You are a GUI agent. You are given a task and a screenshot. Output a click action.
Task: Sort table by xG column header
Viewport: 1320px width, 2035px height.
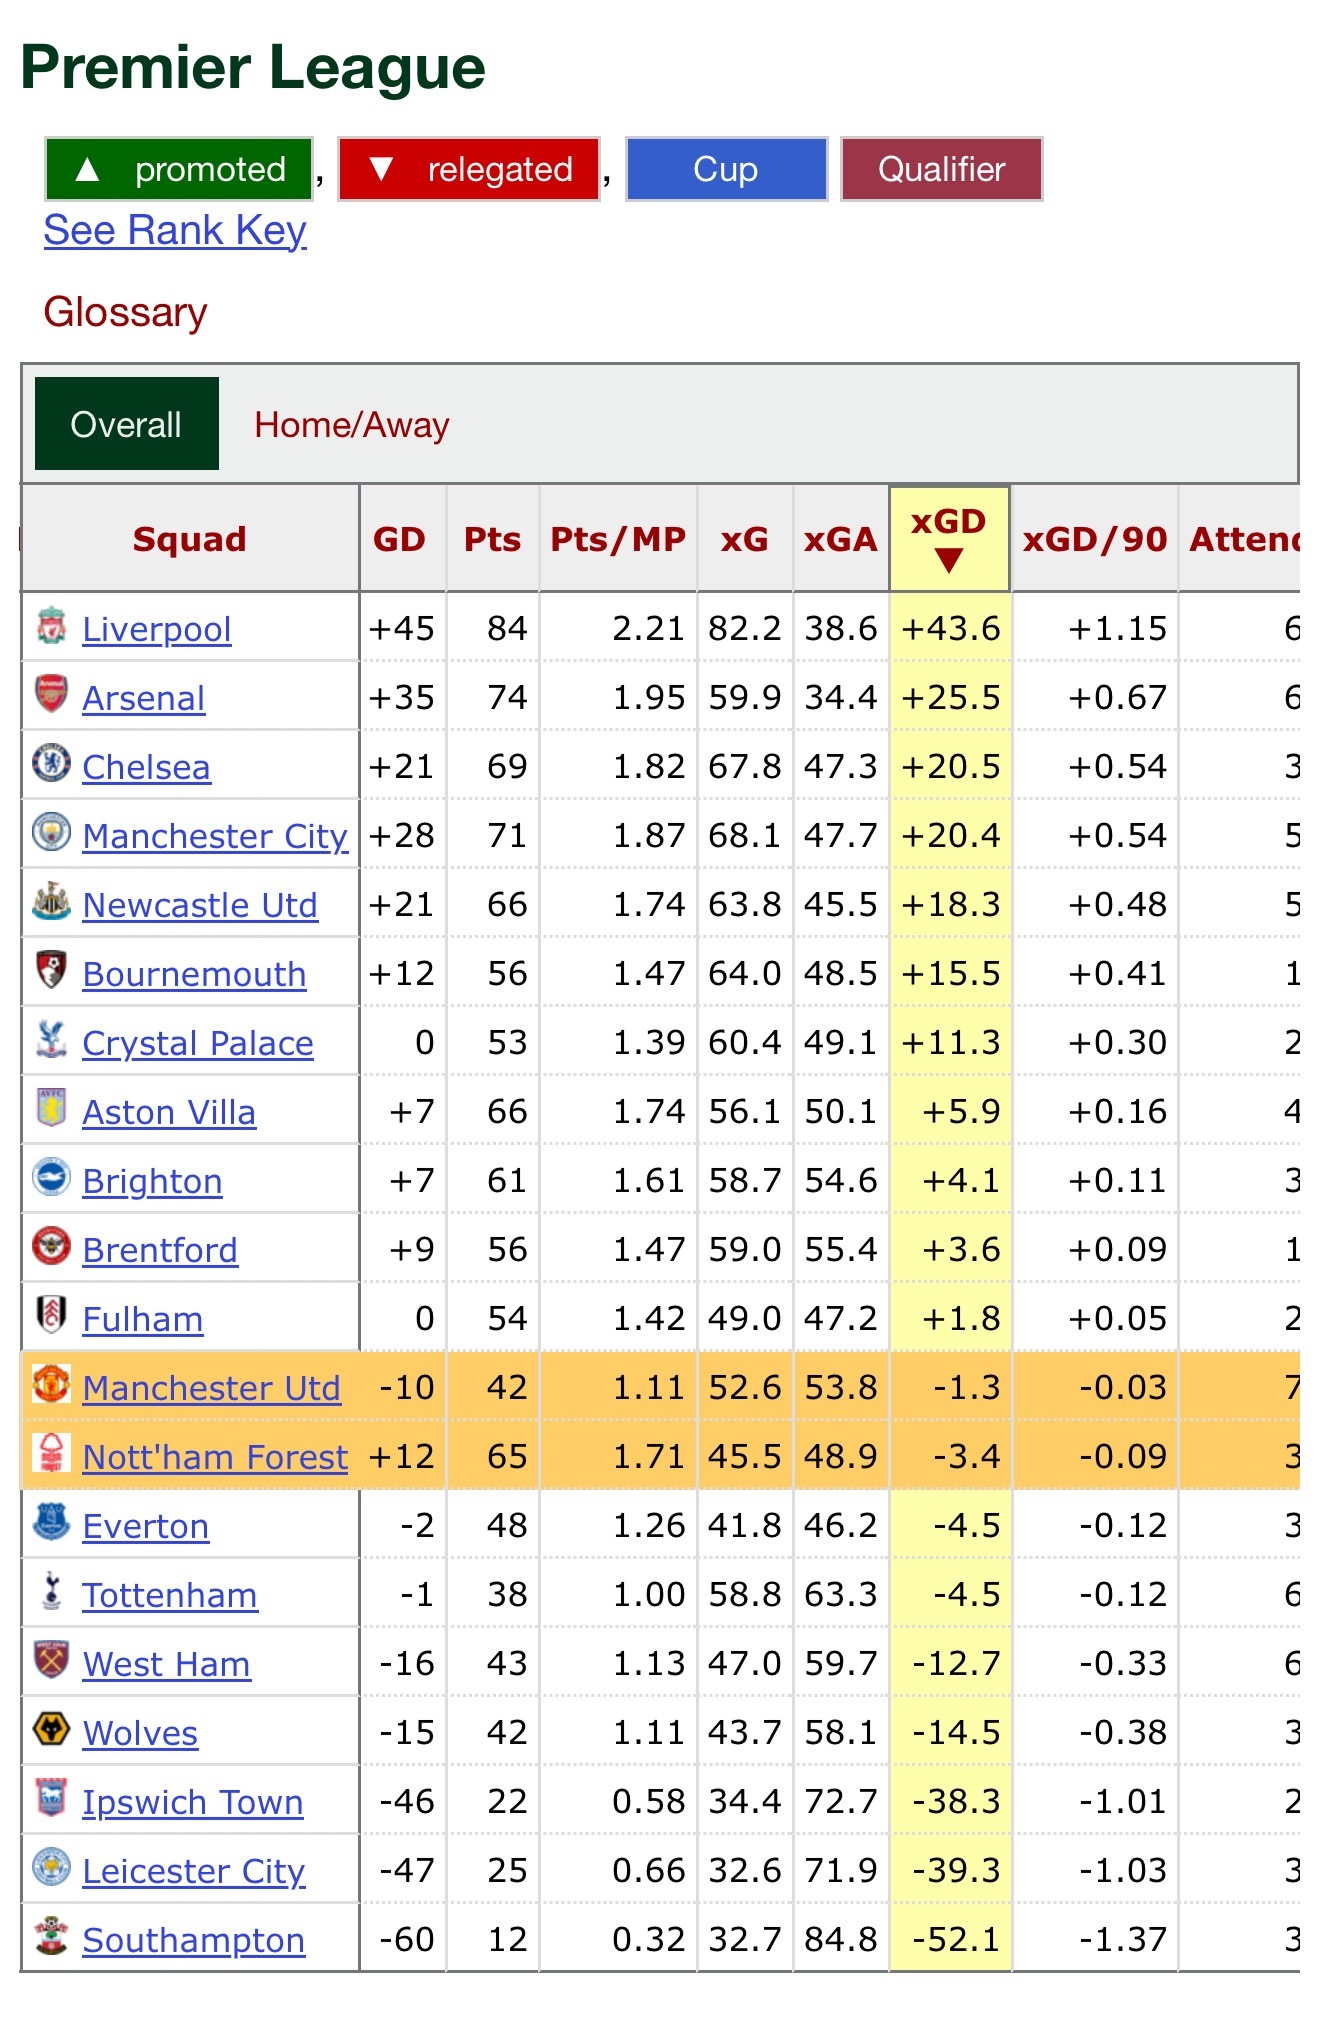pos(745,539)
